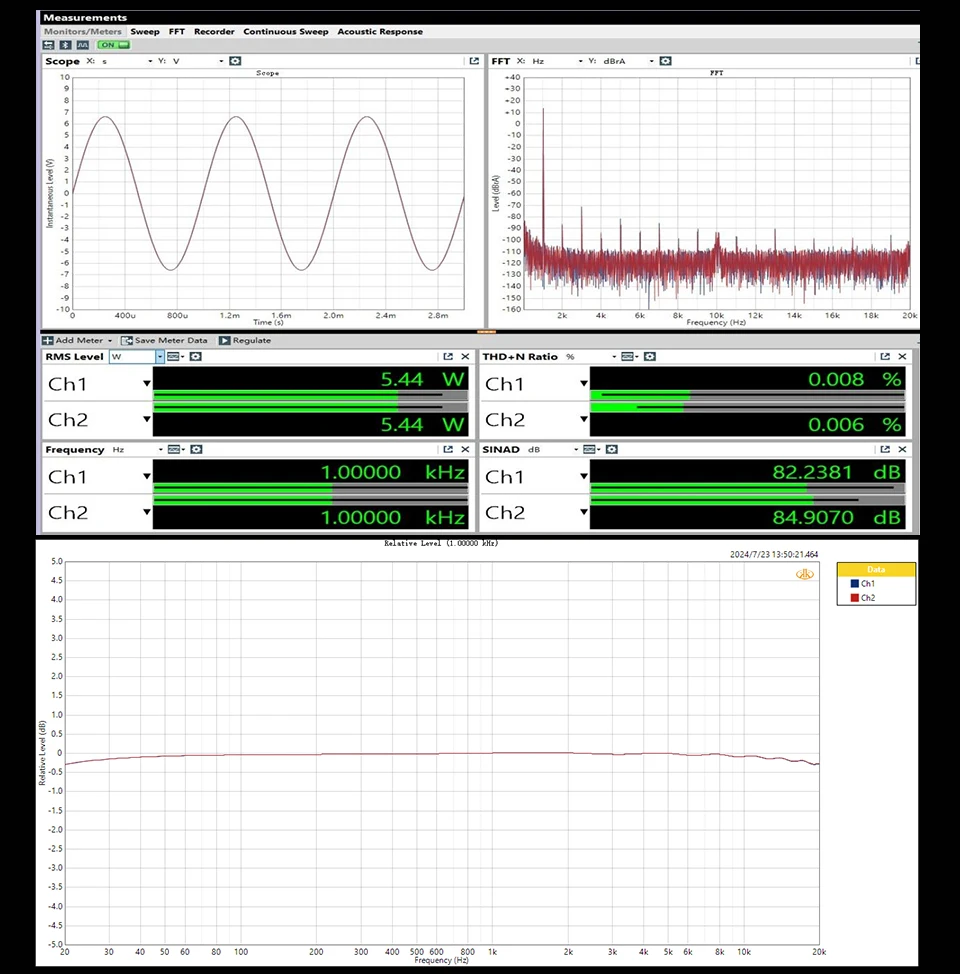This screenshot has height=974, width=960.
Task: Pop out the RMS Level meter
Action: tap(448, 357)
